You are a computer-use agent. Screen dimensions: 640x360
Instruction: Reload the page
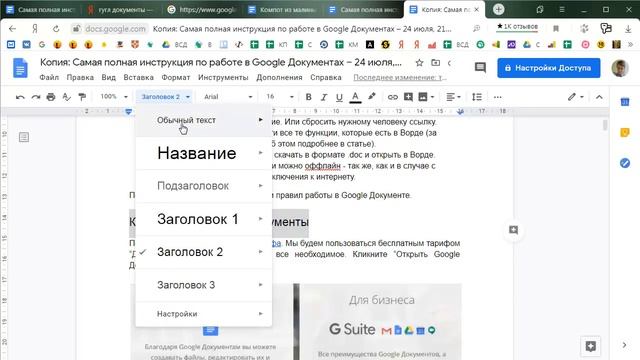pyautogui.click(x=56, y=29)
